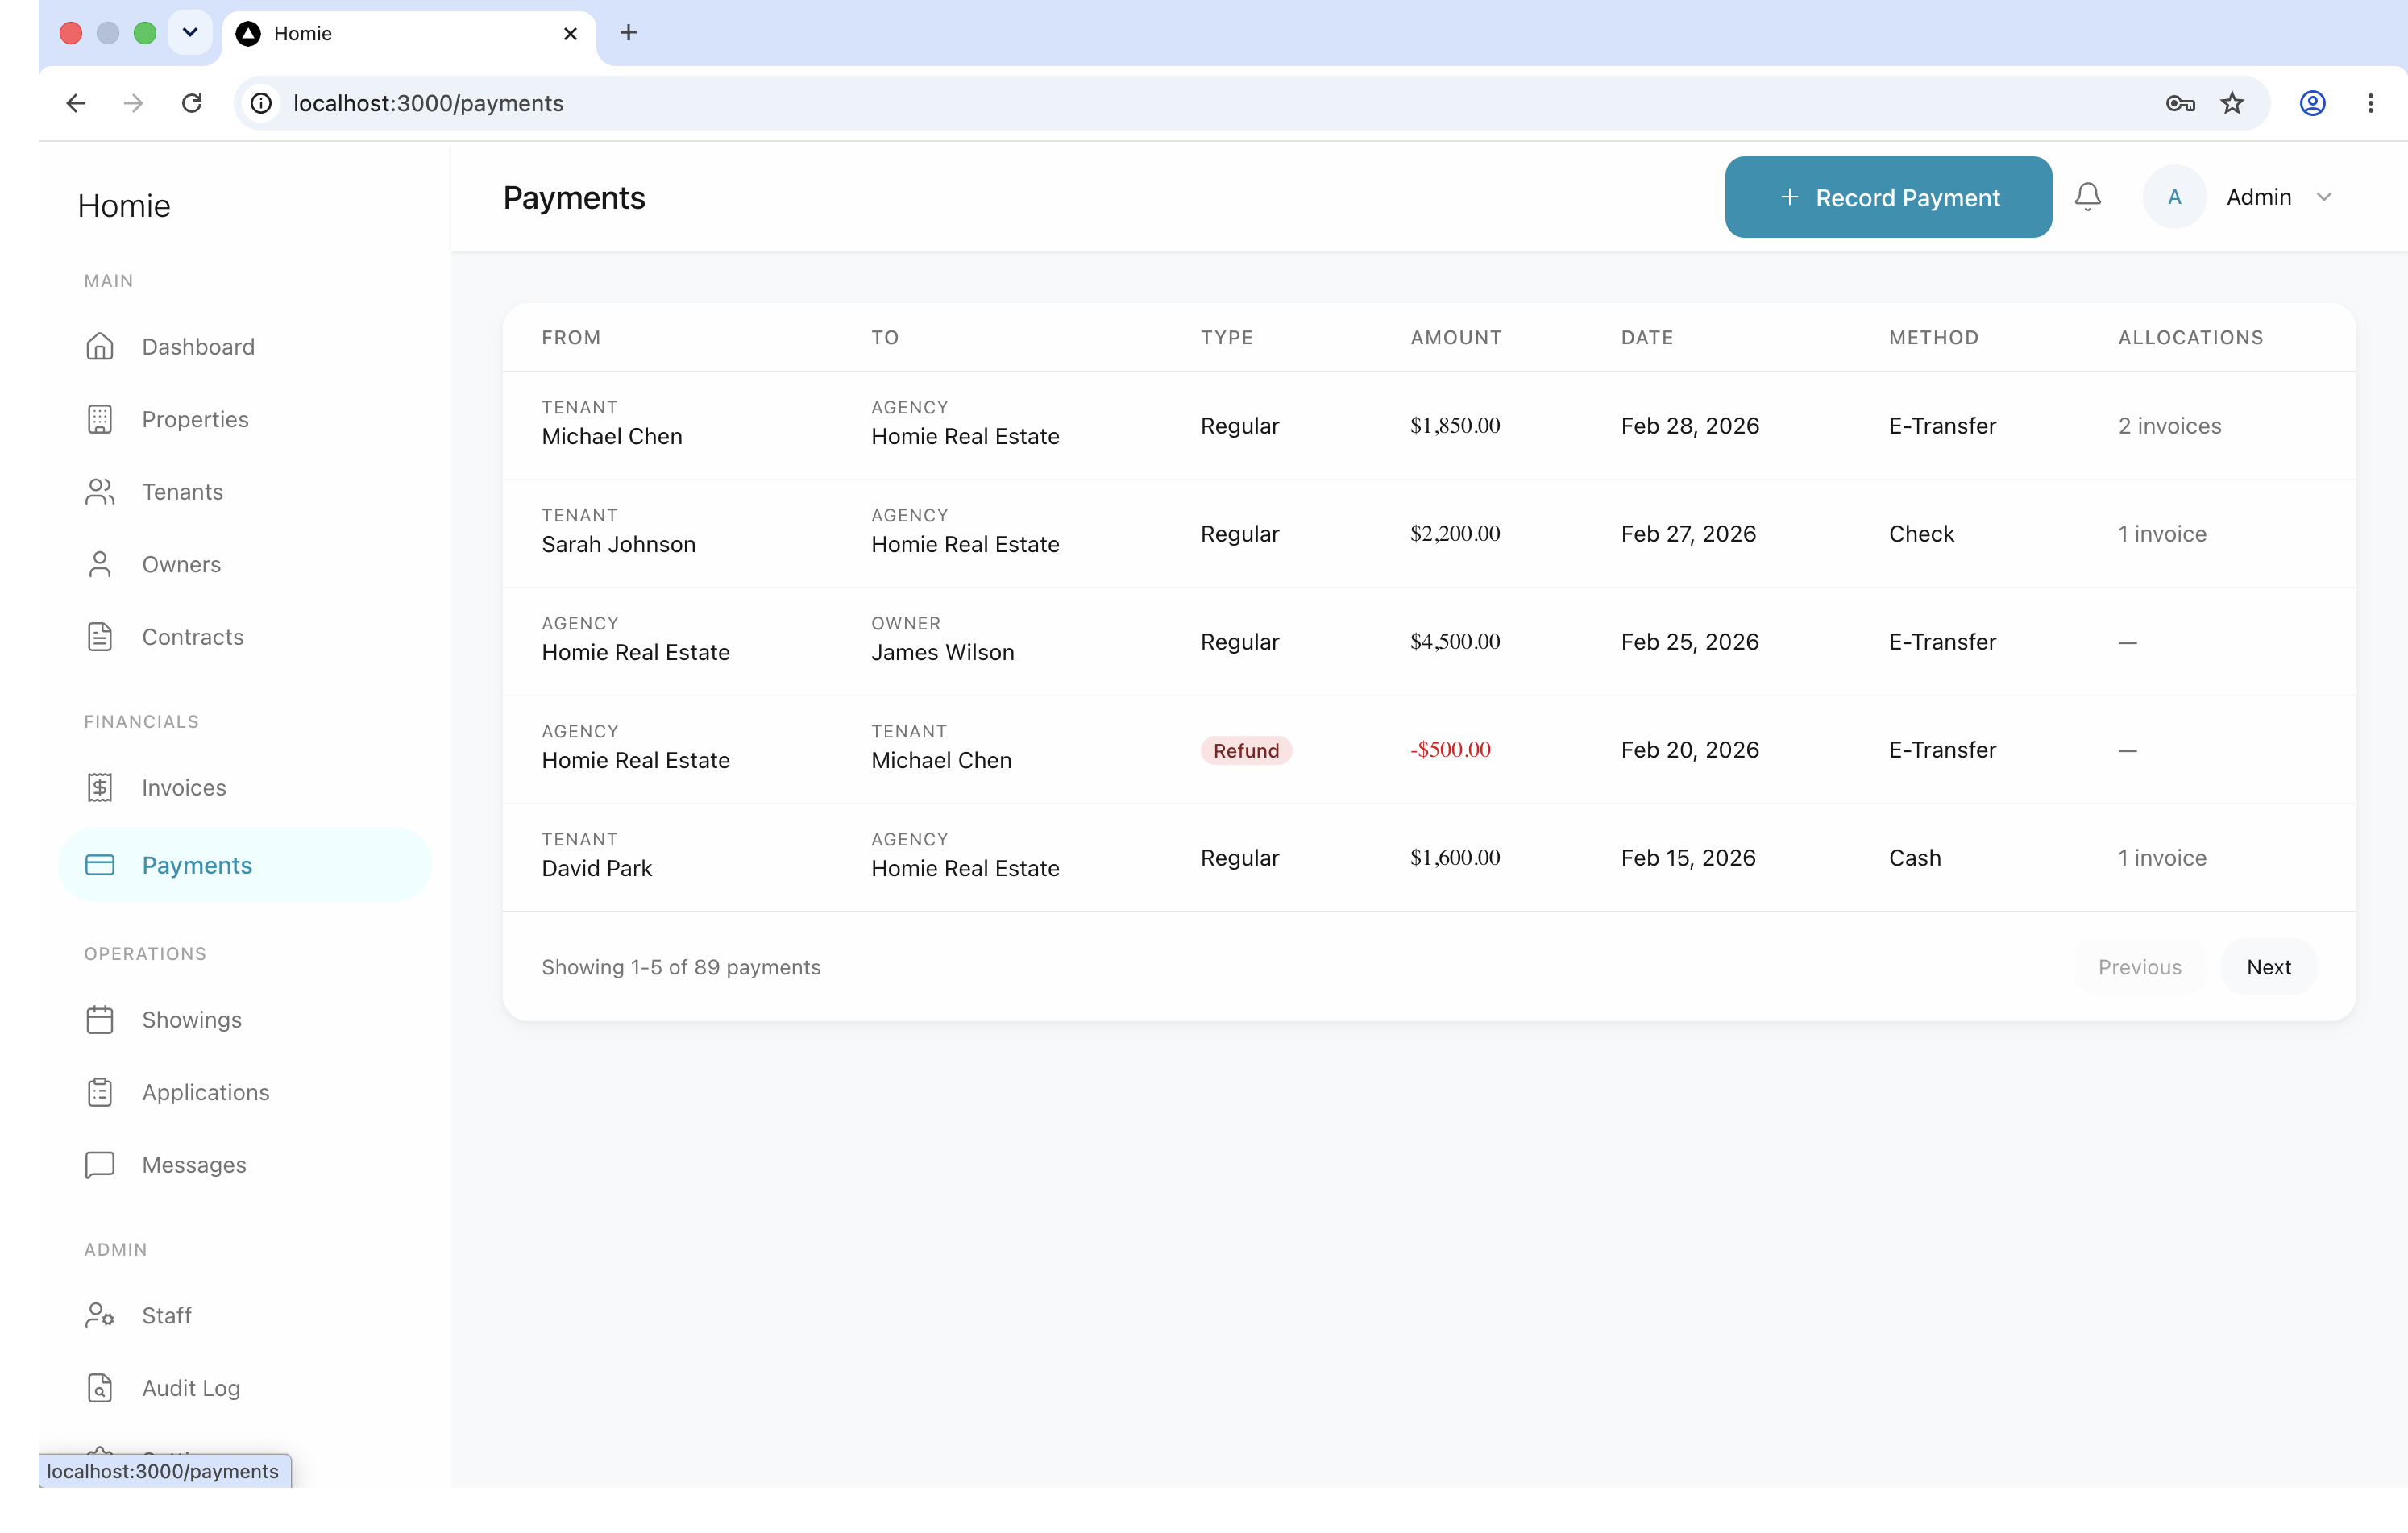Select the -$500.00 refund amount
This screenshot has width=2408, height=1533.
(x=1450, y=750)
